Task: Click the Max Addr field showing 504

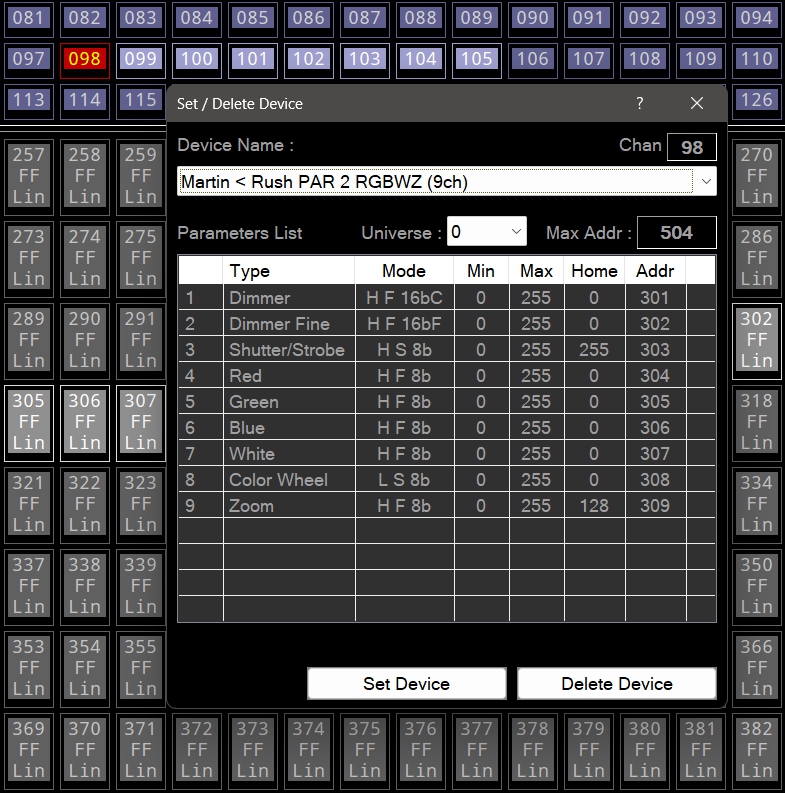Action: click(x=676, y=233)
